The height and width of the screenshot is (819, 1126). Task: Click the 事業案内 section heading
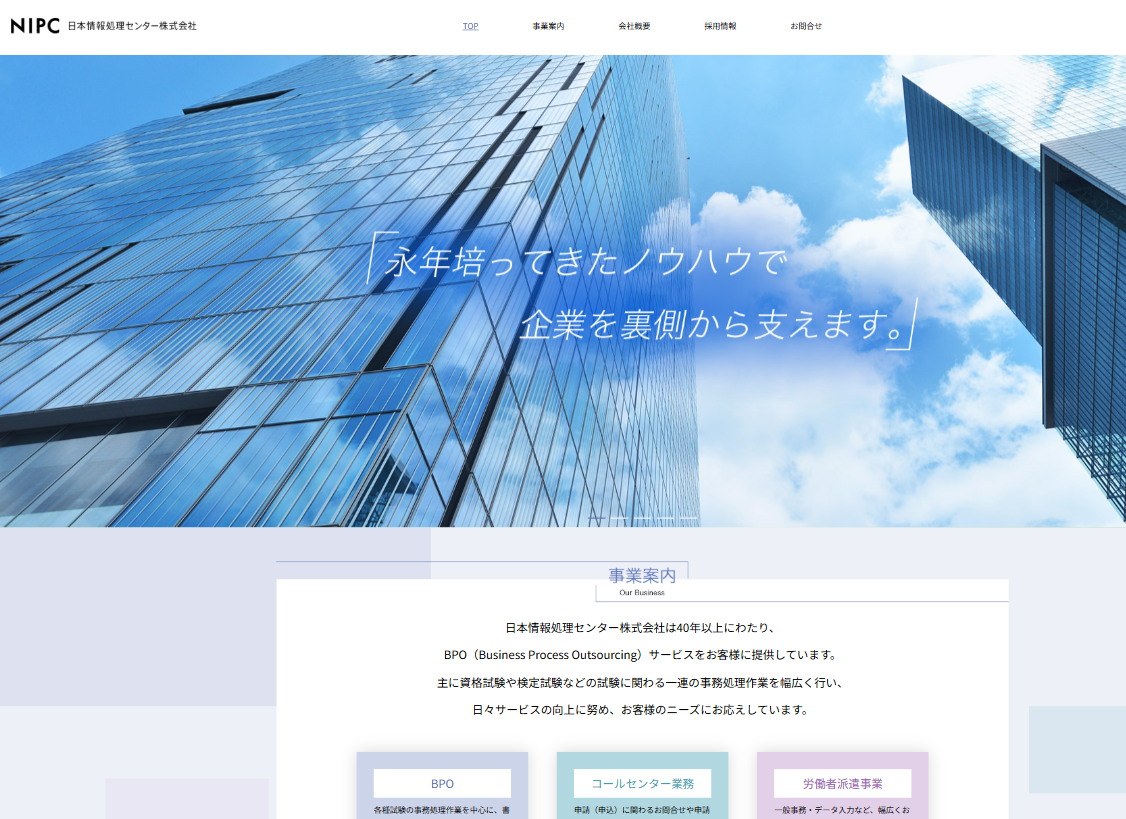tap(641, 575)
